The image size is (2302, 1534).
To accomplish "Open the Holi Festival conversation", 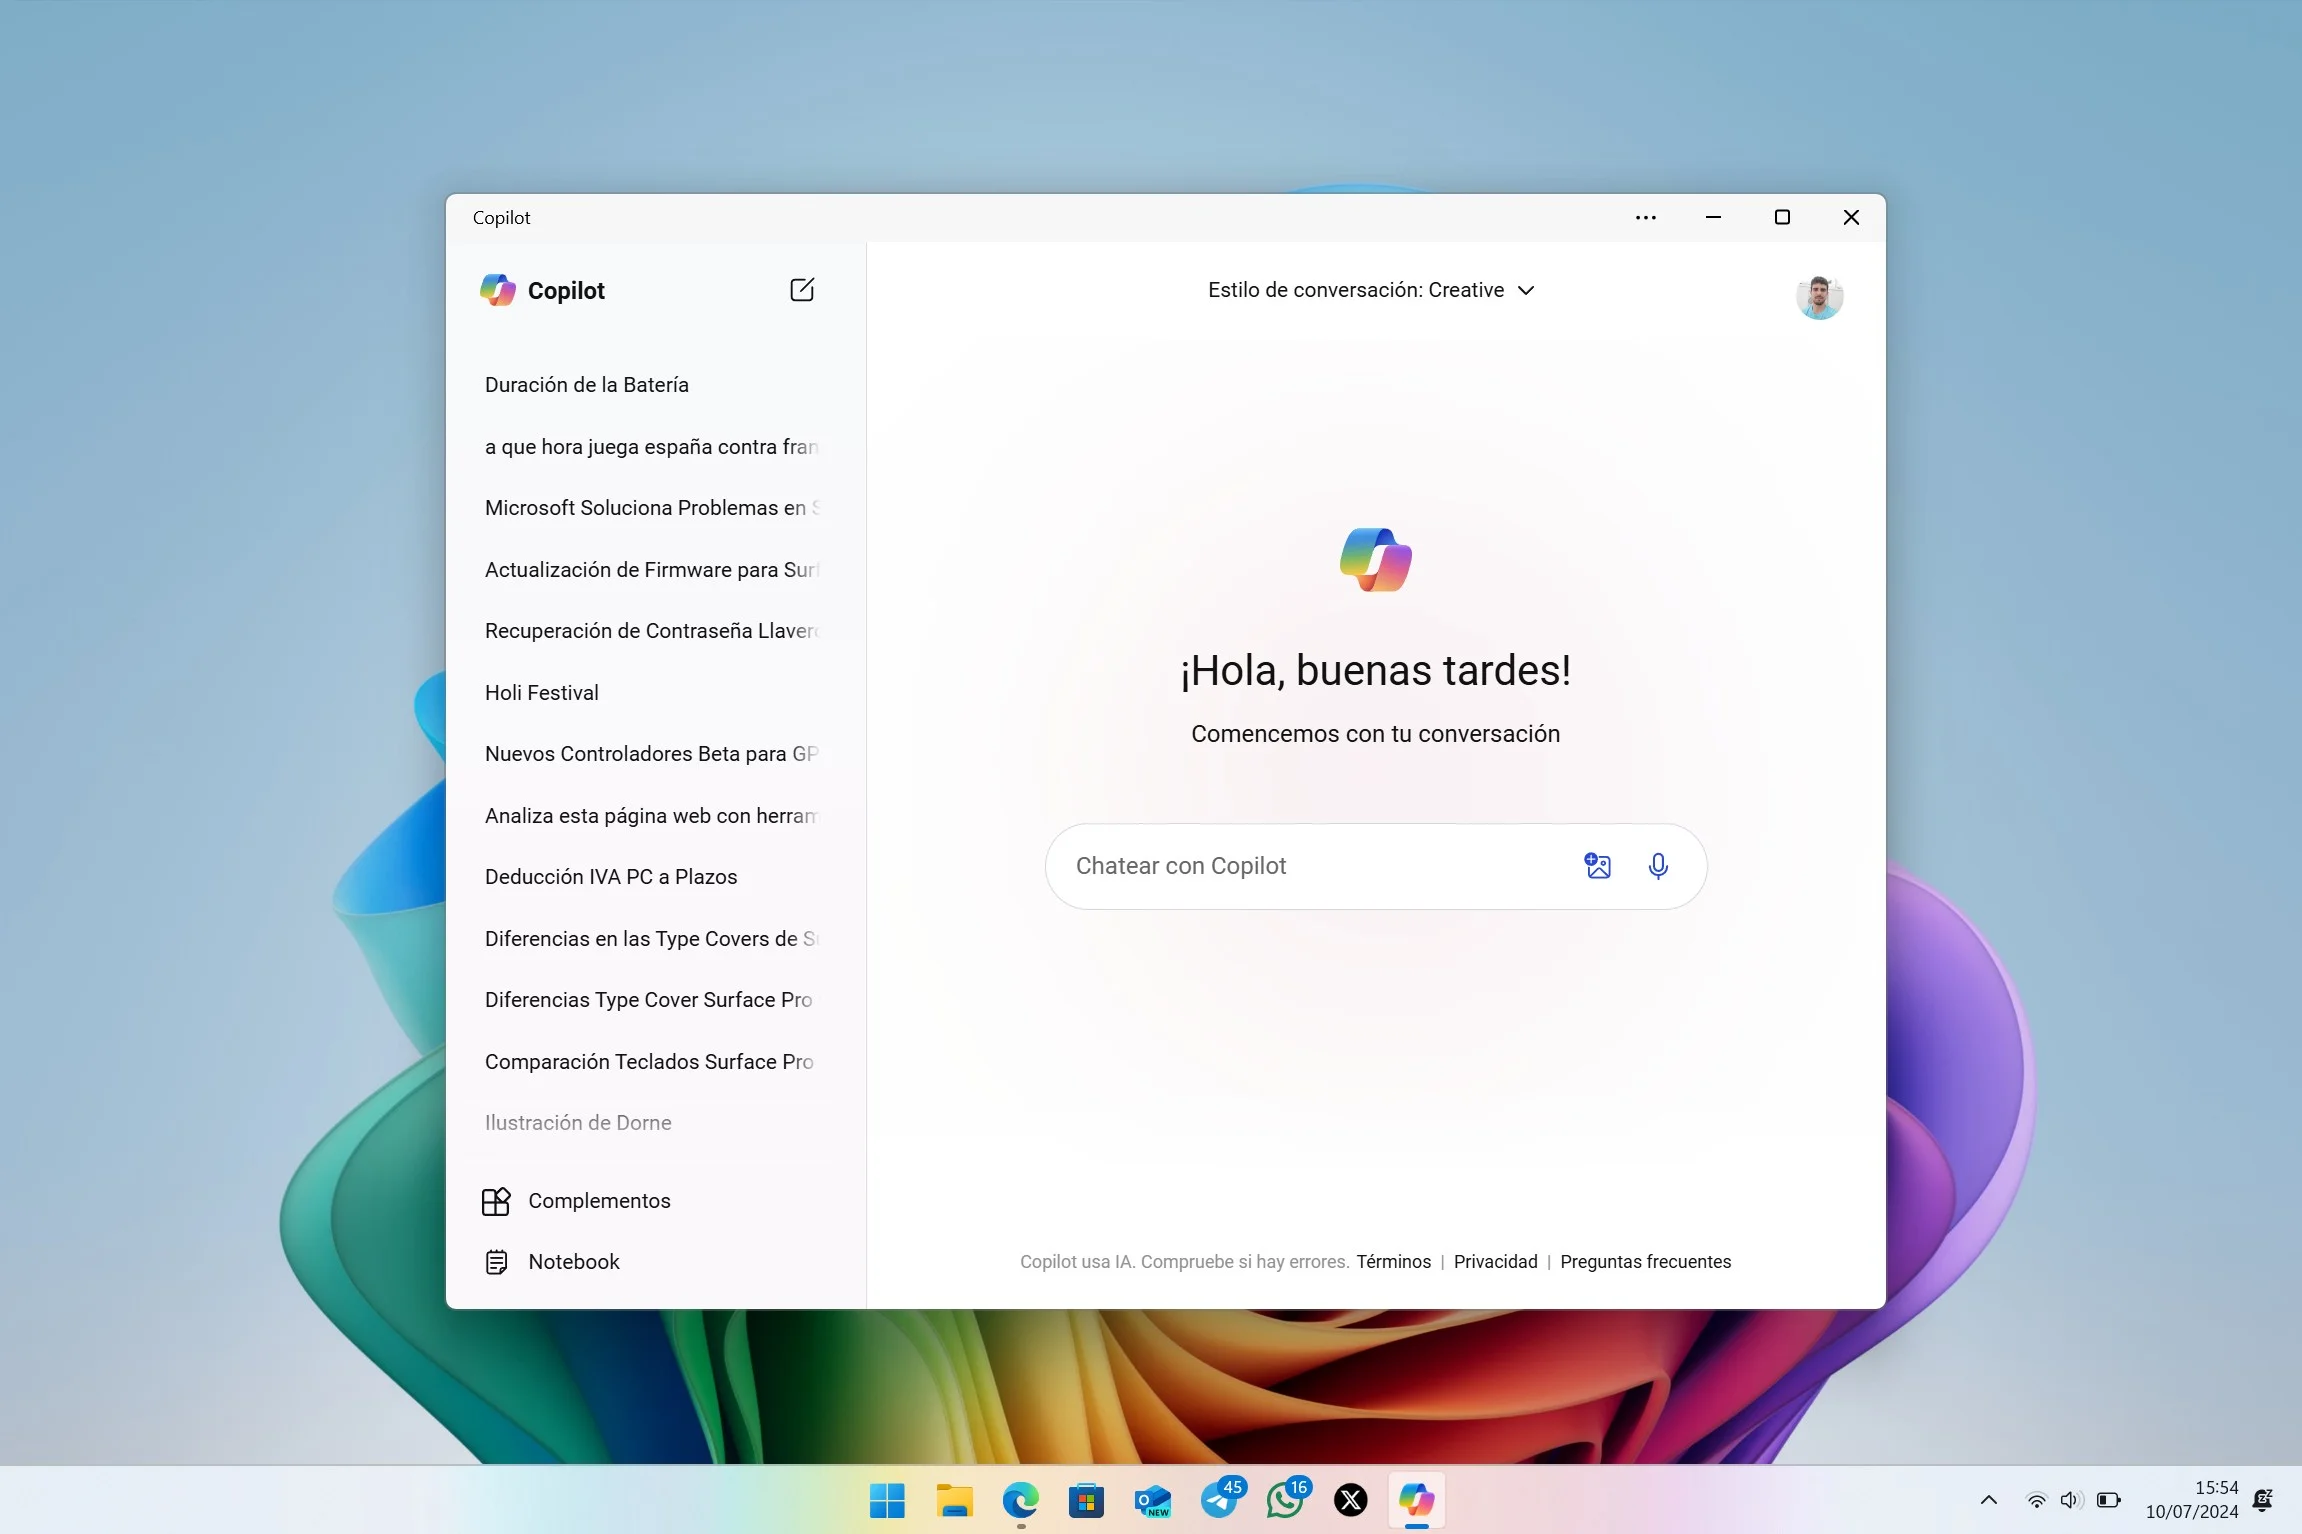I will click(541, 691).
